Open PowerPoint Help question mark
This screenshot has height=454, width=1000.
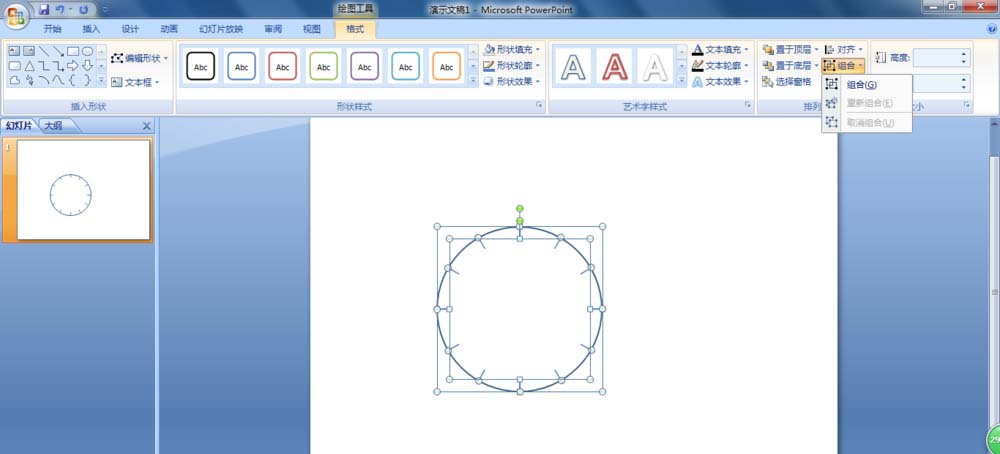(x=992, y=29)
